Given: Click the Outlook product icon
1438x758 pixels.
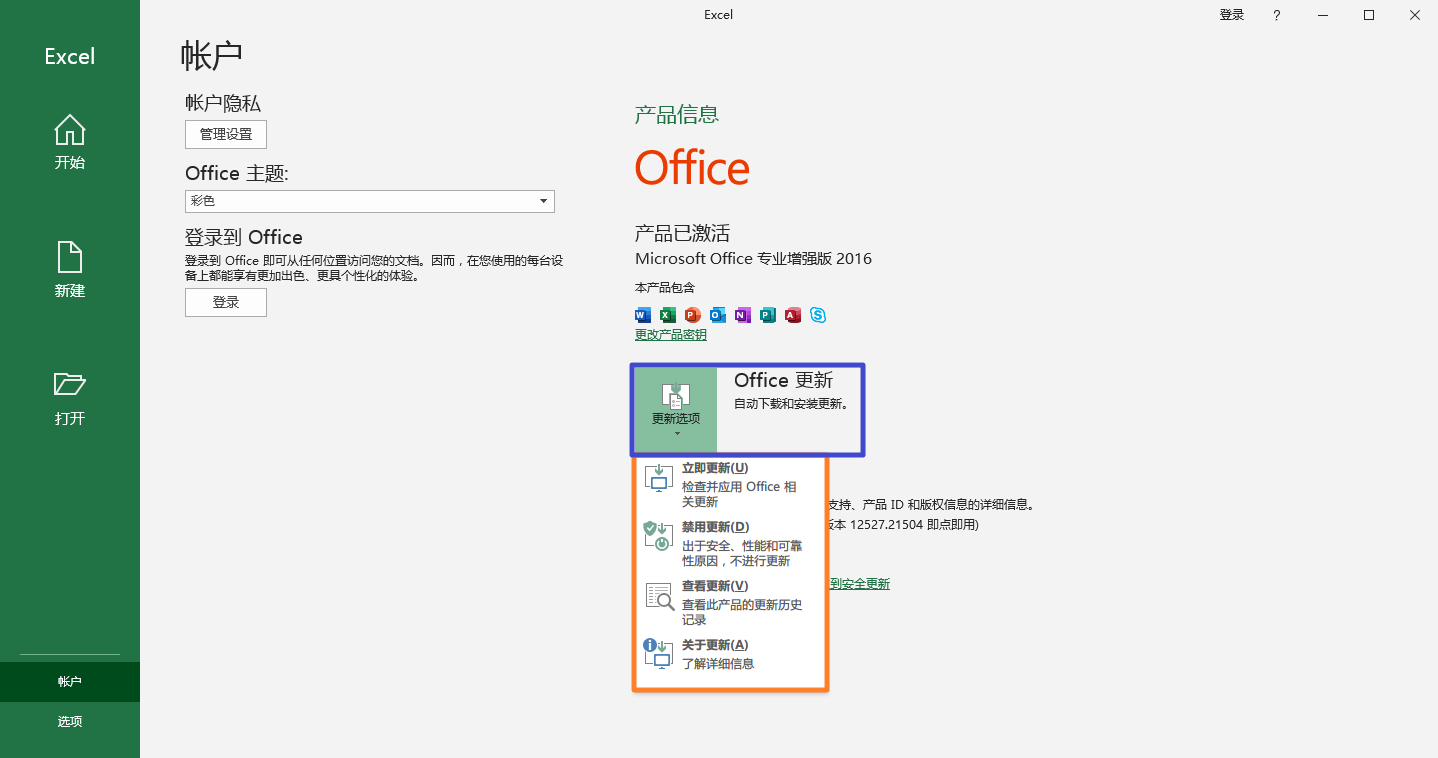Looking at the screenshot, I should coord(718,315).
